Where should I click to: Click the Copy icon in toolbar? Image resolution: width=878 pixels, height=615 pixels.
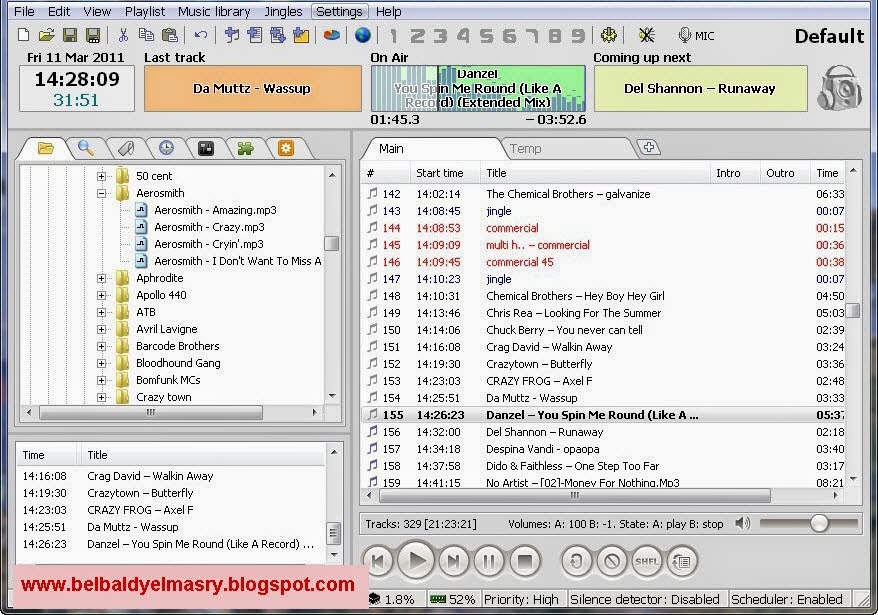[x=146, y=35]
